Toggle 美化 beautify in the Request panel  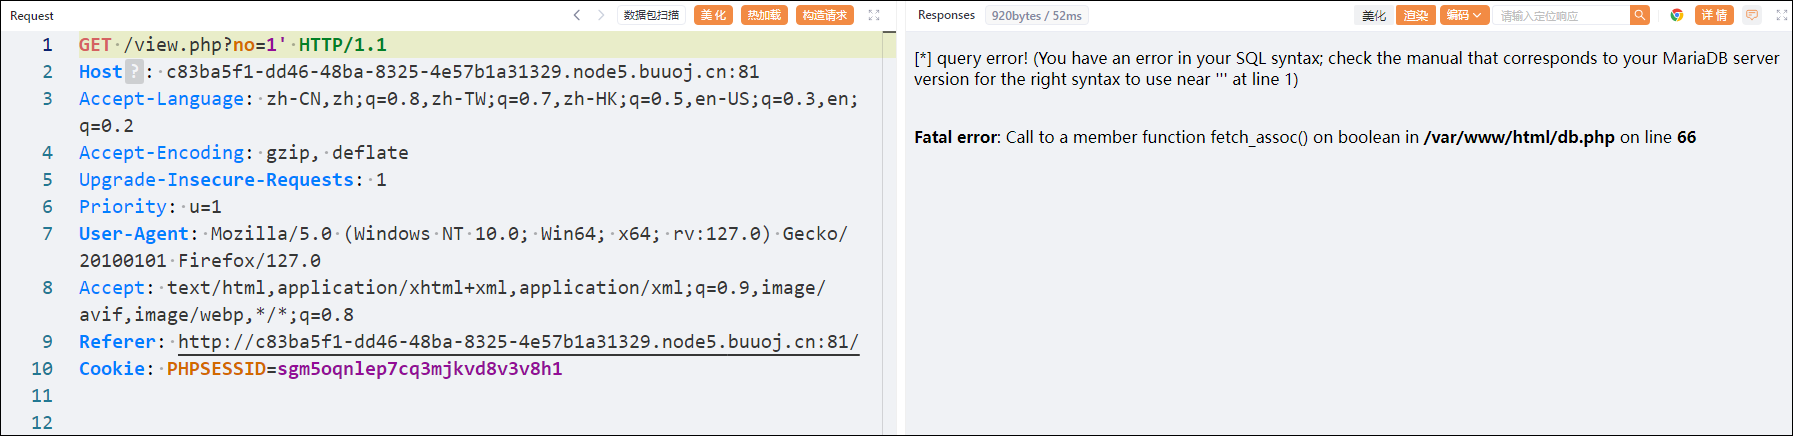[x=713, y=15]
